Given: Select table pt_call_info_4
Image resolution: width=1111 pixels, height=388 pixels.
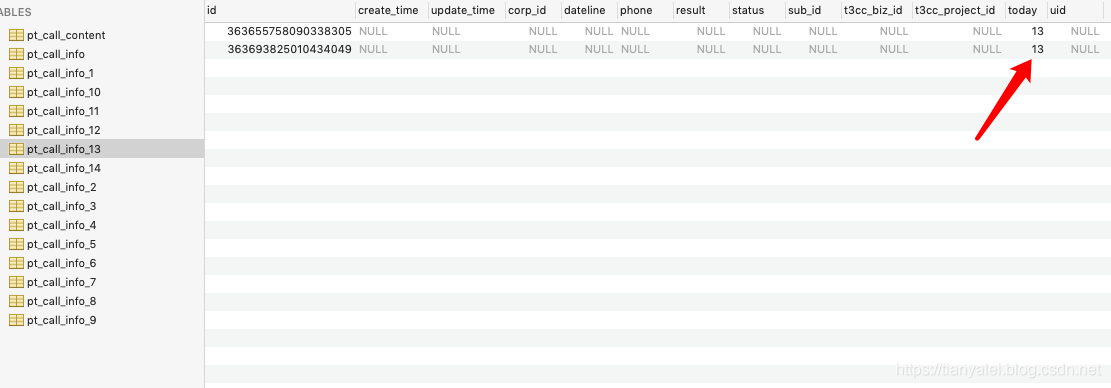Looking at the screenshot, I should pyautogui.click(x=62, y=225).
